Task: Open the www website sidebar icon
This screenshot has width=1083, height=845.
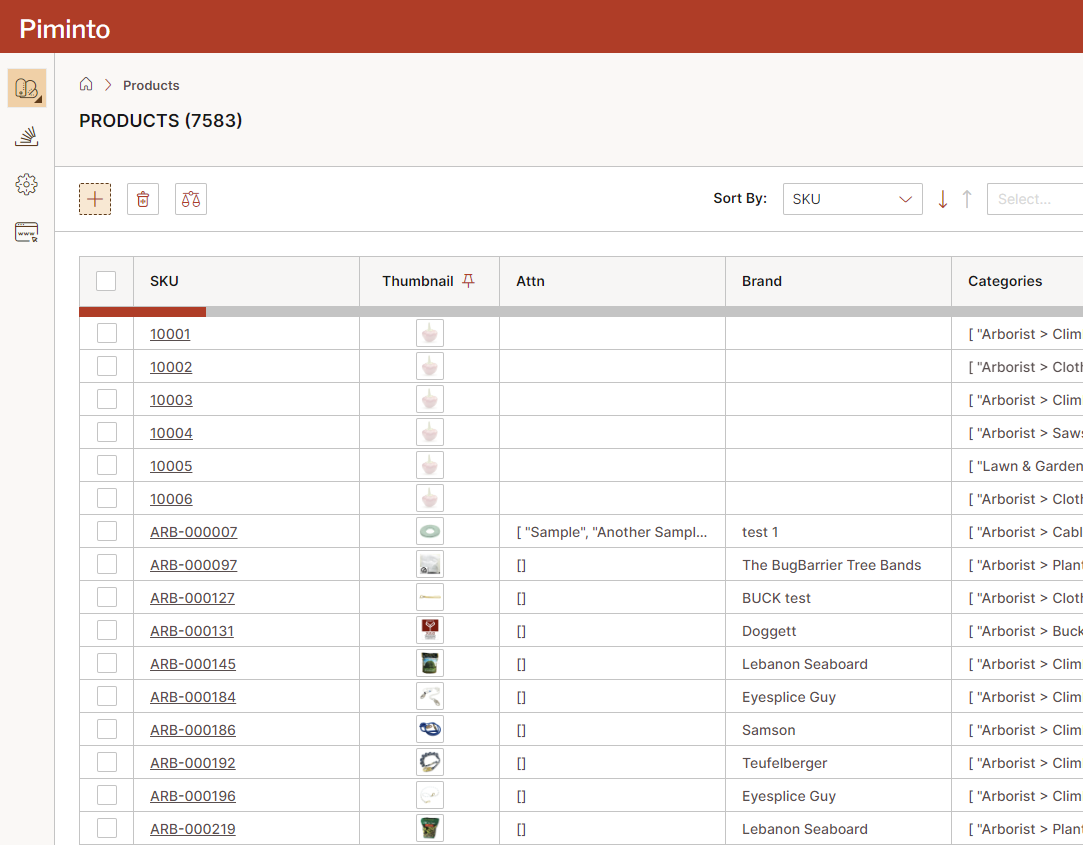Action: point(27,232)
